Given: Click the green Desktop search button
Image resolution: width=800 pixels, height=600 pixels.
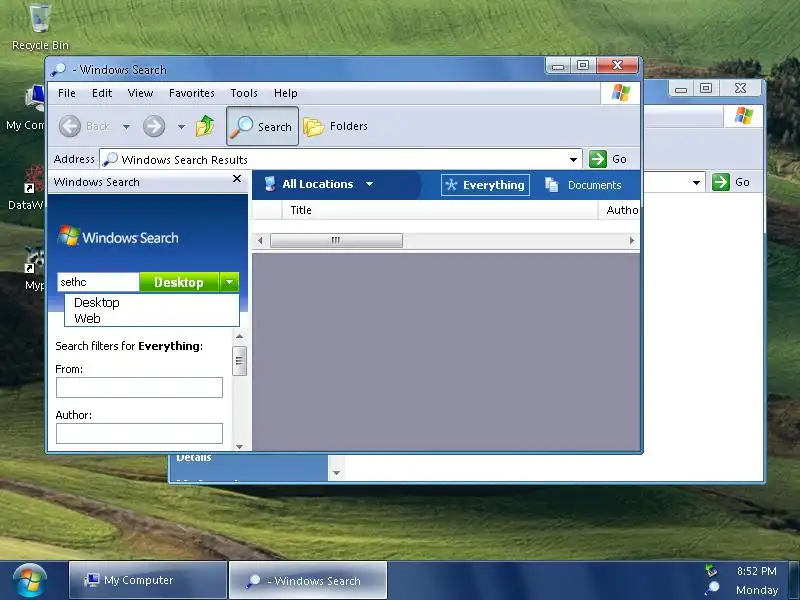Looking at the screenshot, I should (179, 282).
